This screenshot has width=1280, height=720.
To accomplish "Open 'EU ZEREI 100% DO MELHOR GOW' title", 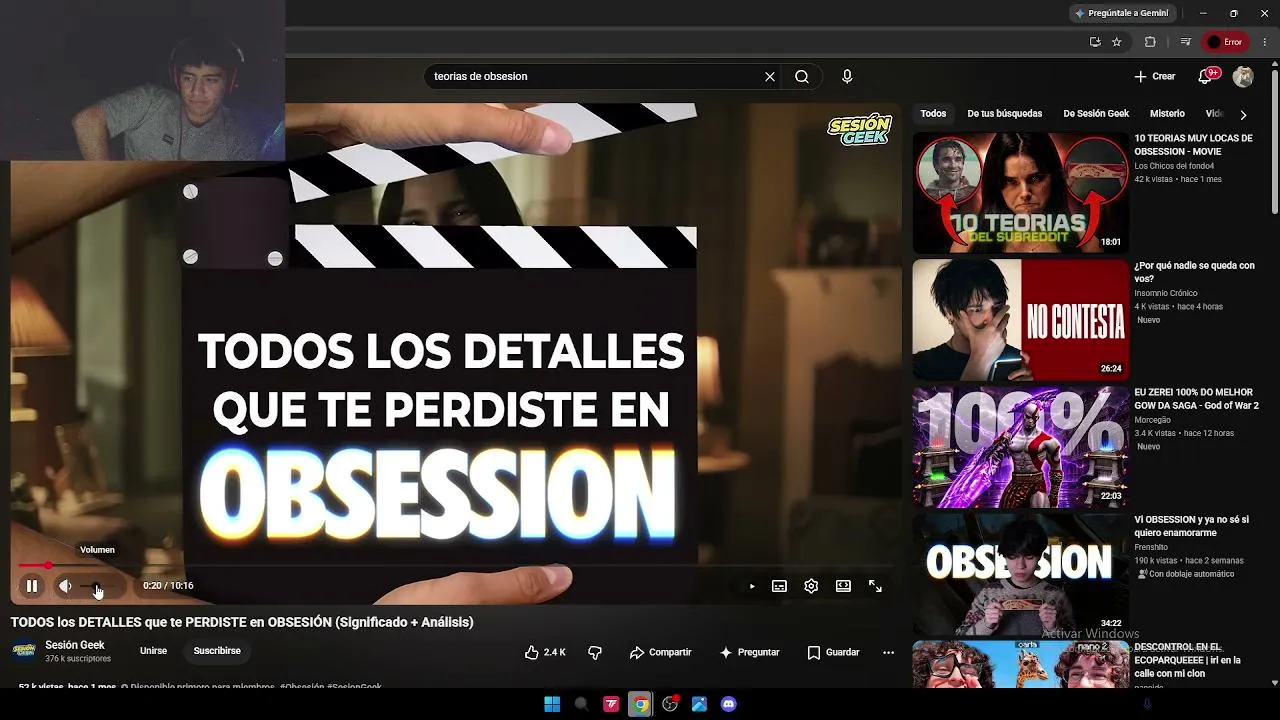I will (x=1196, y=399).
